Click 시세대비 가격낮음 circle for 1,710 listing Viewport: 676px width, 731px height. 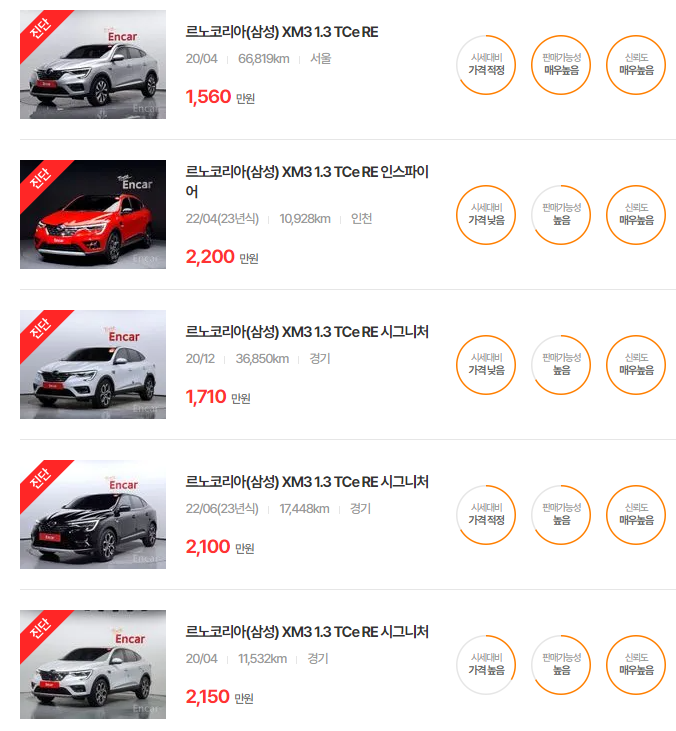[486, 365]
